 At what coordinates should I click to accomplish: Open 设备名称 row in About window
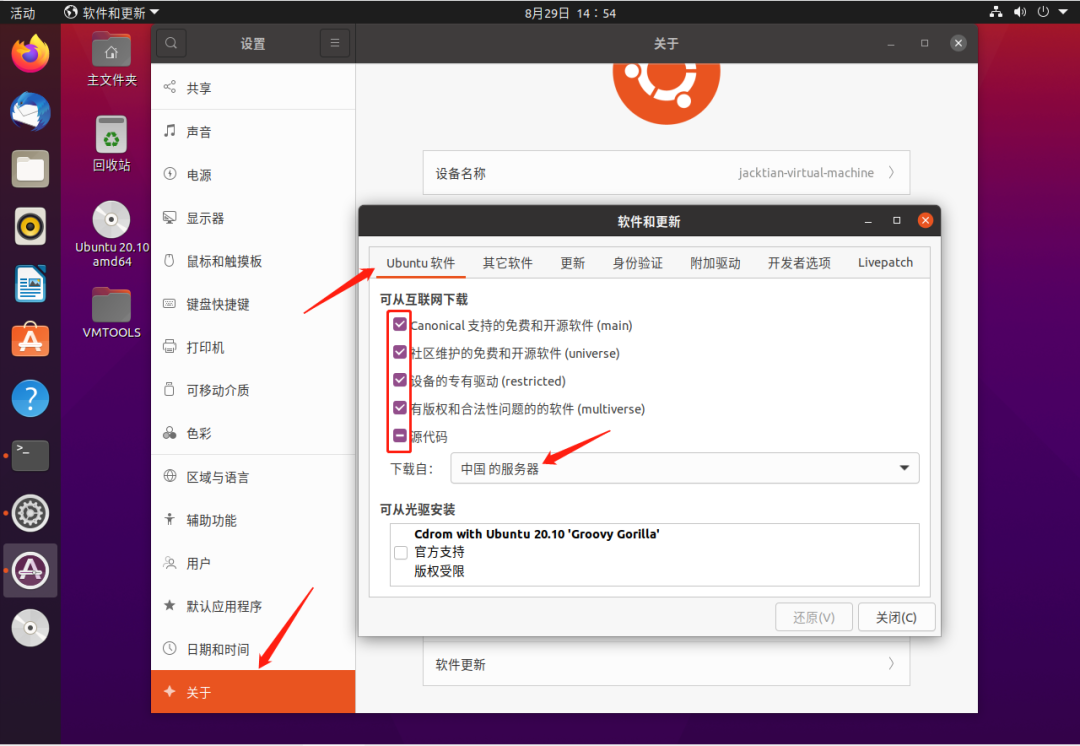tap(666, 172)
